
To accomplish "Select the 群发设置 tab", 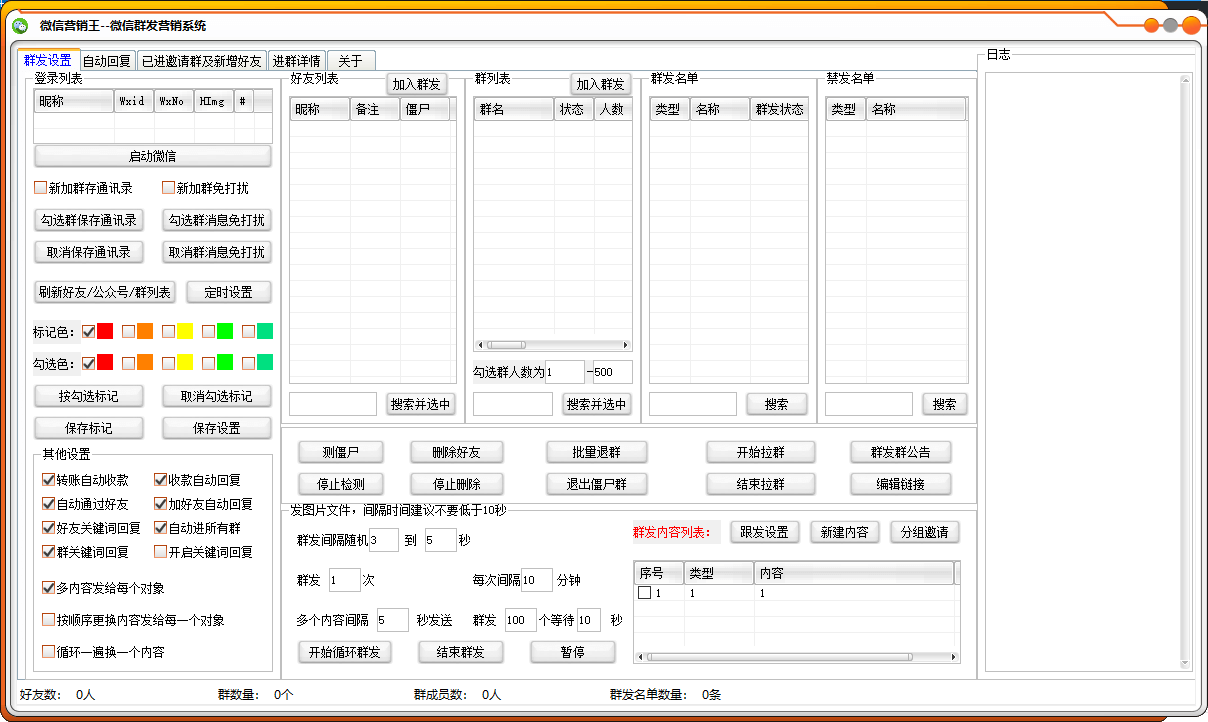I will [x=48, y=59].
